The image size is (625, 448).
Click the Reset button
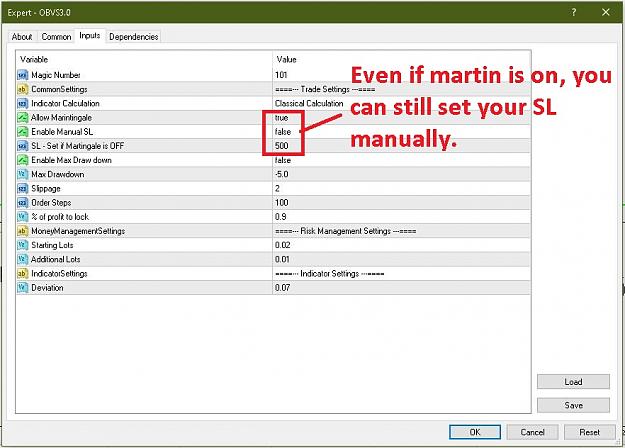(590, 432)
